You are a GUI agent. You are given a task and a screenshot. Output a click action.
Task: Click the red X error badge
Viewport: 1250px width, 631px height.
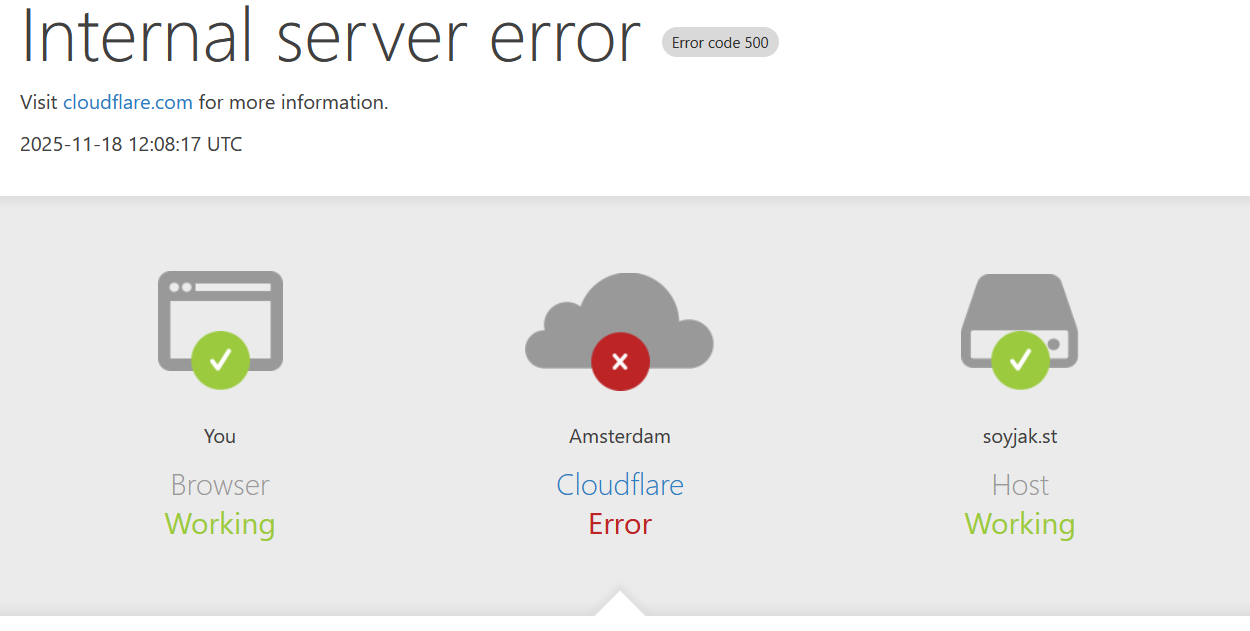[x=620, y=361]
